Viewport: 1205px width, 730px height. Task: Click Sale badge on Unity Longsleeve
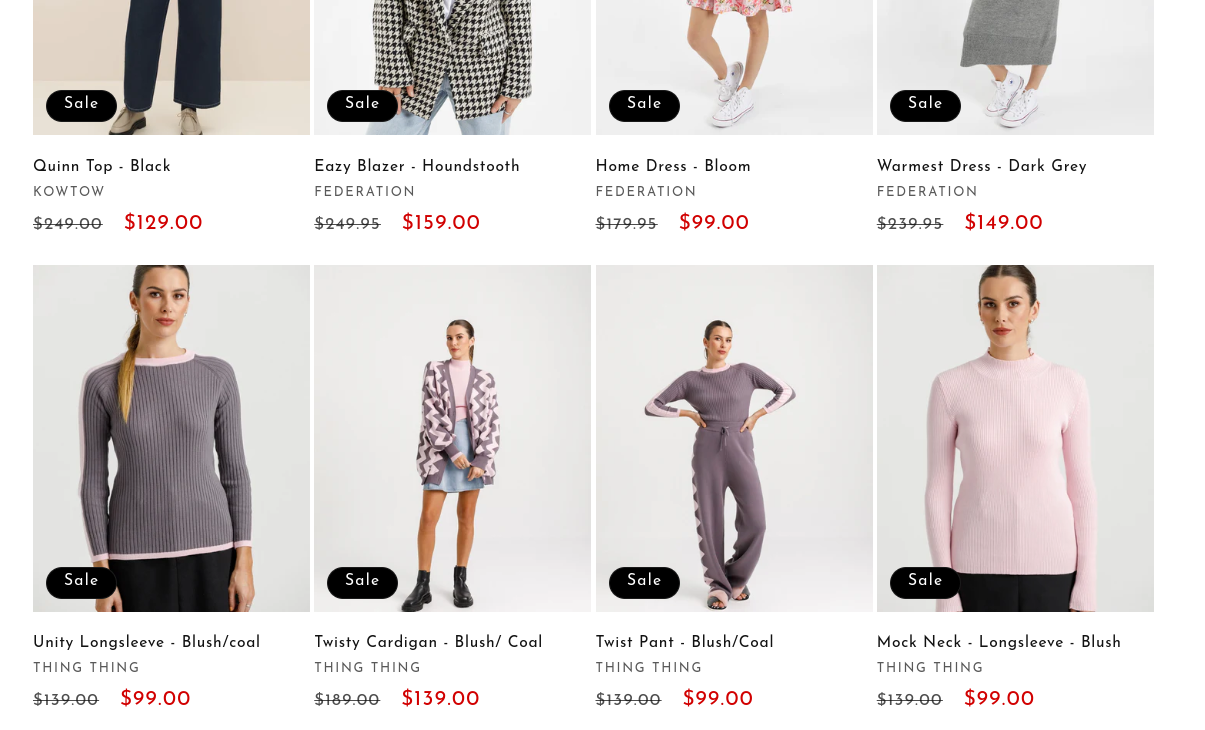pyautogui.click(x=81, y=582)
